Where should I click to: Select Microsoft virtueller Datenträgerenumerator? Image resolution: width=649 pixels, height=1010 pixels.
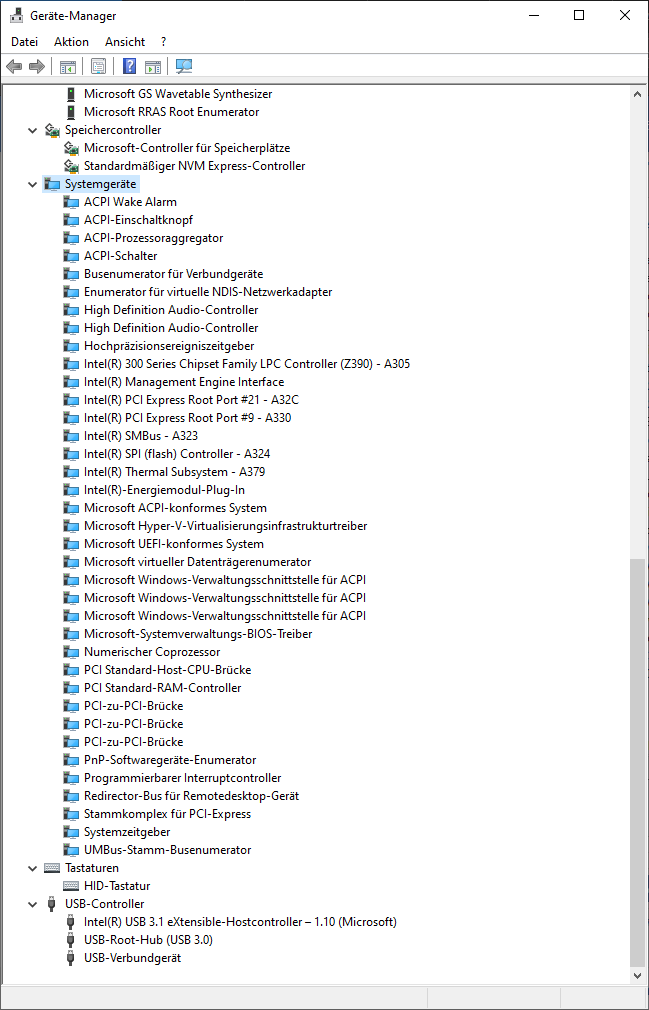[198, 562]
